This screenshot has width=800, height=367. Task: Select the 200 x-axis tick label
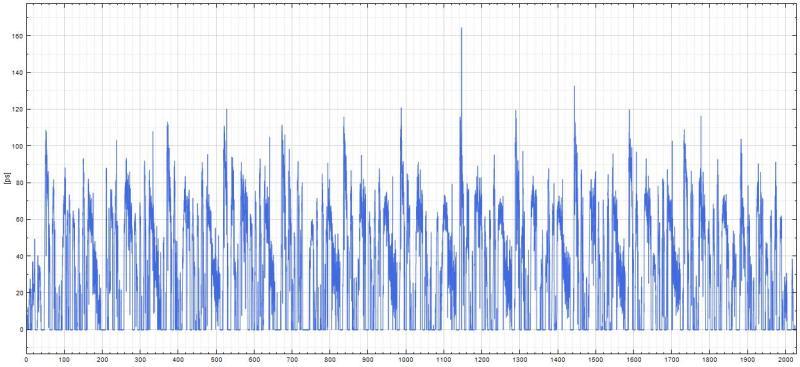point(102,360)
